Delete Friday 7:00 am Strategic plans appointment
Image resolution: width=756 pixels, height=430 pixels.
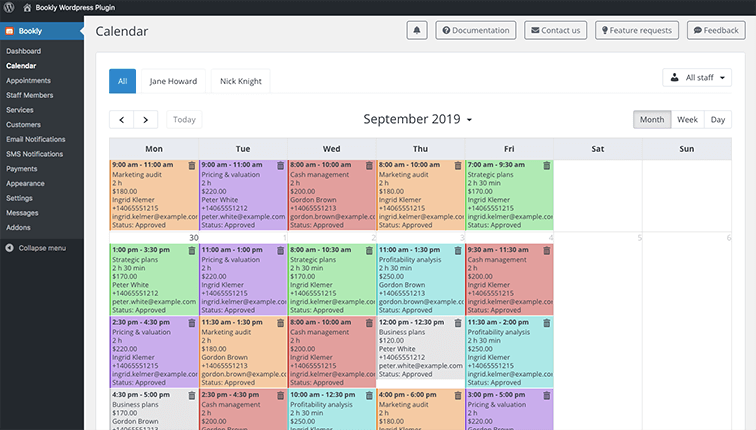click(x=546, y=165)
